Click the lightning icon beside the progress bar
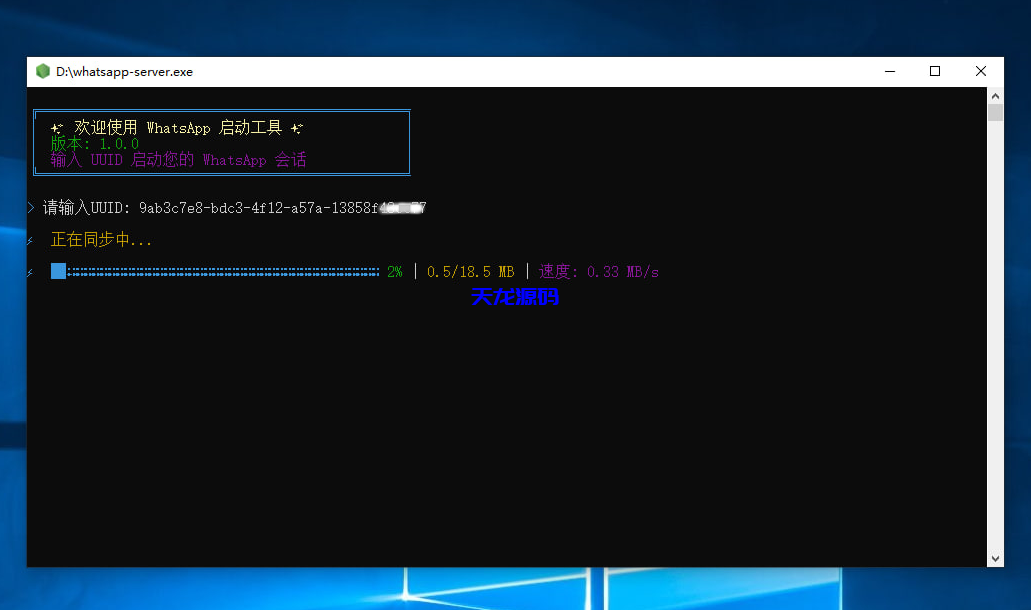The image size is (1031, 610). (30, 273)
